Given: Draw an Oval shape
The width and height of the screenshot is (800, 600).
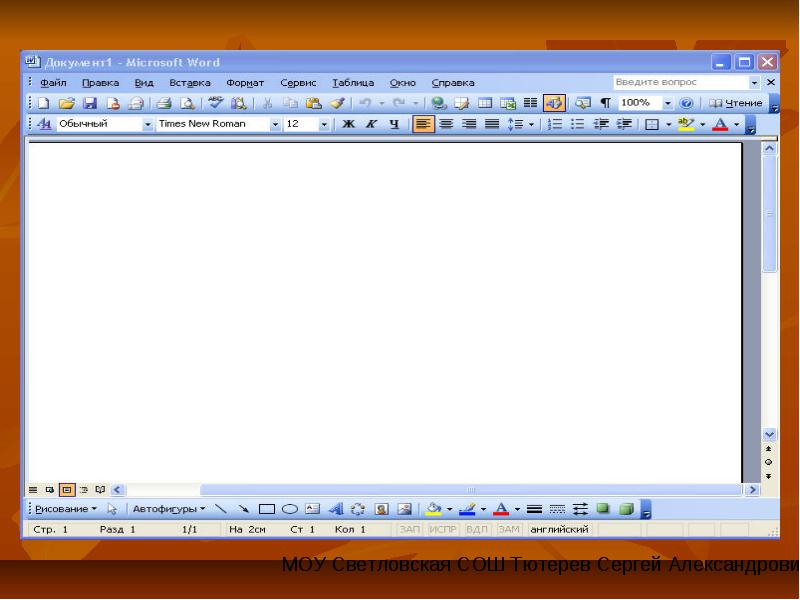Looking at the screenshot, I should pyautogui.click(x=290, y=509).
